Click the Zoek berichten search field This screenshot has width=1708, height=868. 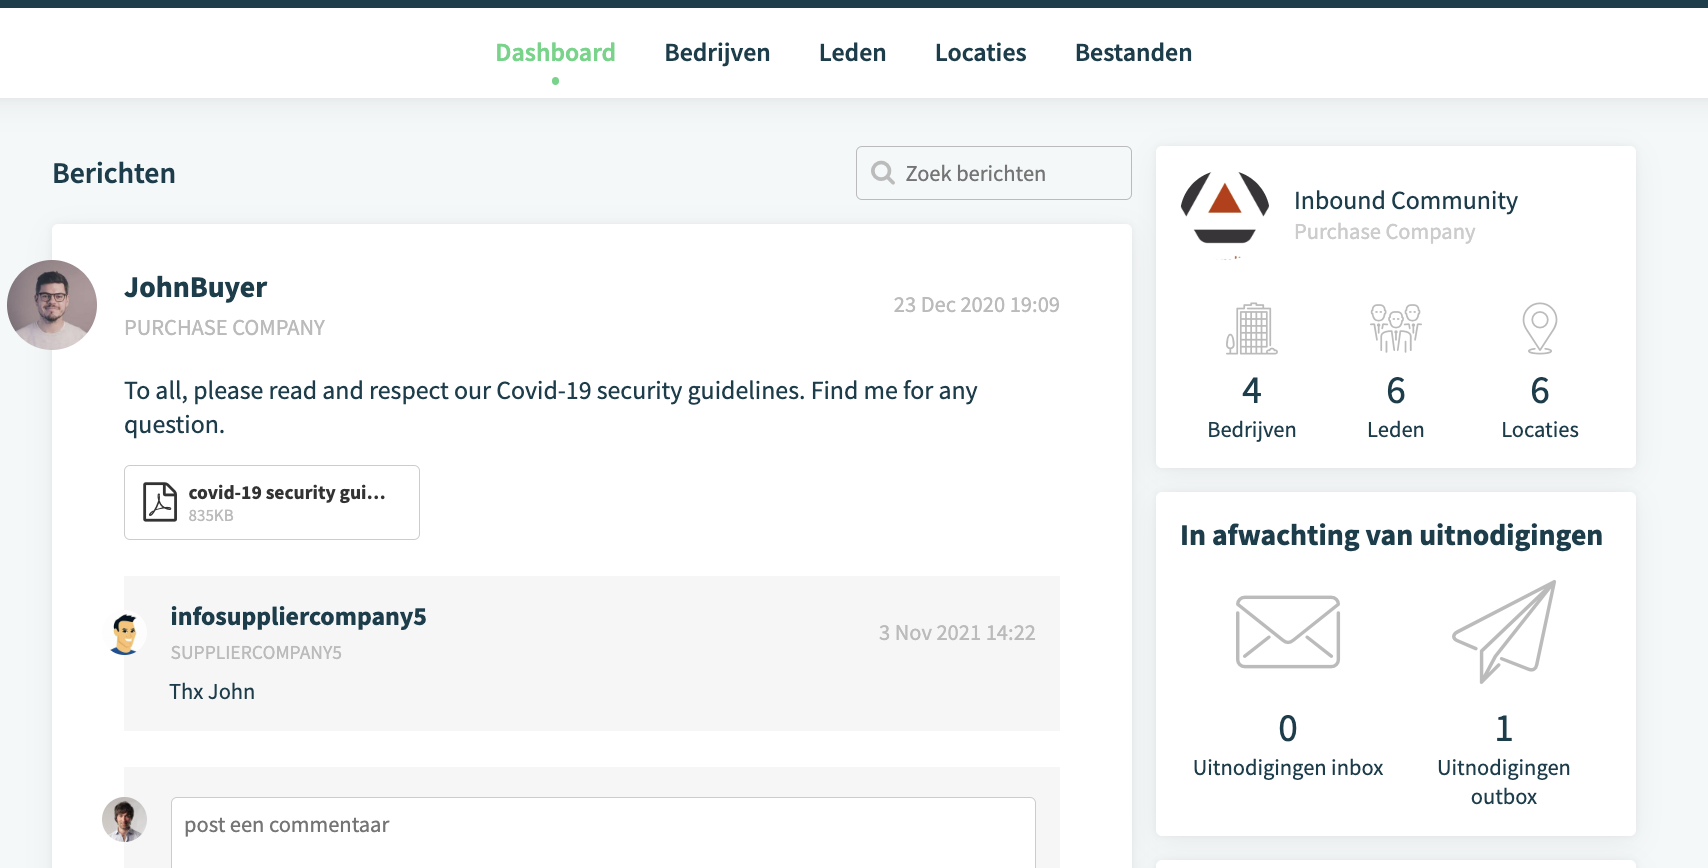[x=994, y=173]
